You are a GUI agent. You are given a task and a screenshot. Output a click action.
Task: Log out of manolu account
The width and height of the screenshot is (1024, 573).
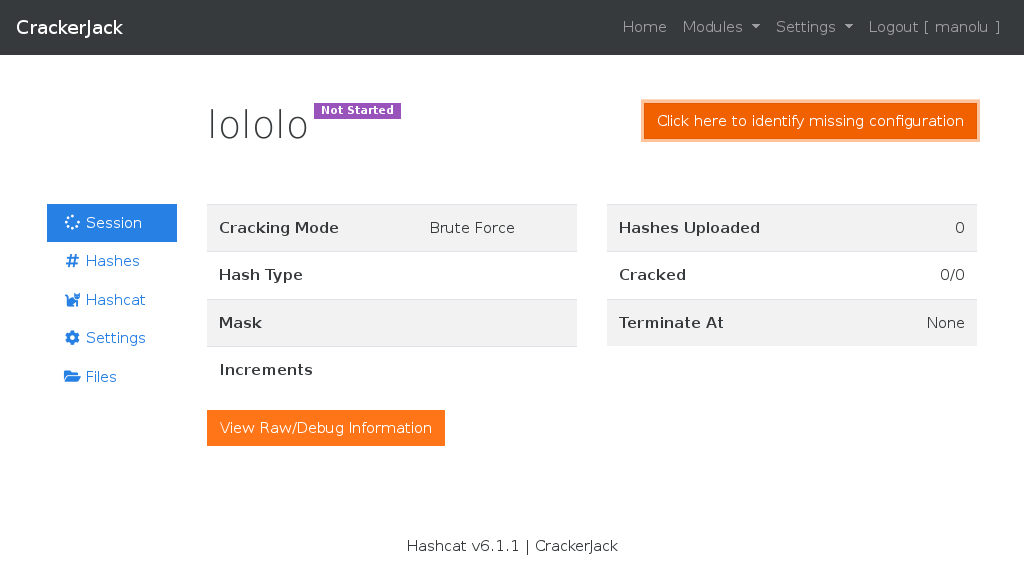934,27
